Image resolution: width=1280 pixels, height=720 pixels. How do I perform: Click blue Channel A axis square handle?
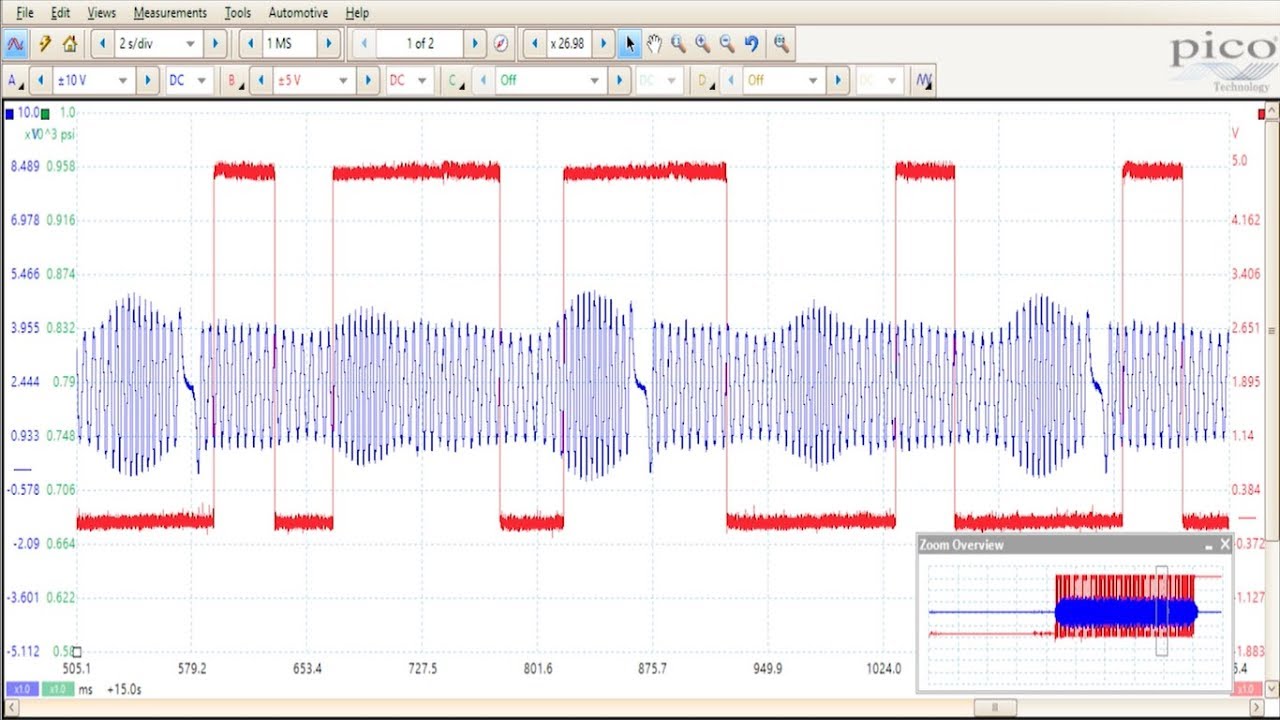10,113
